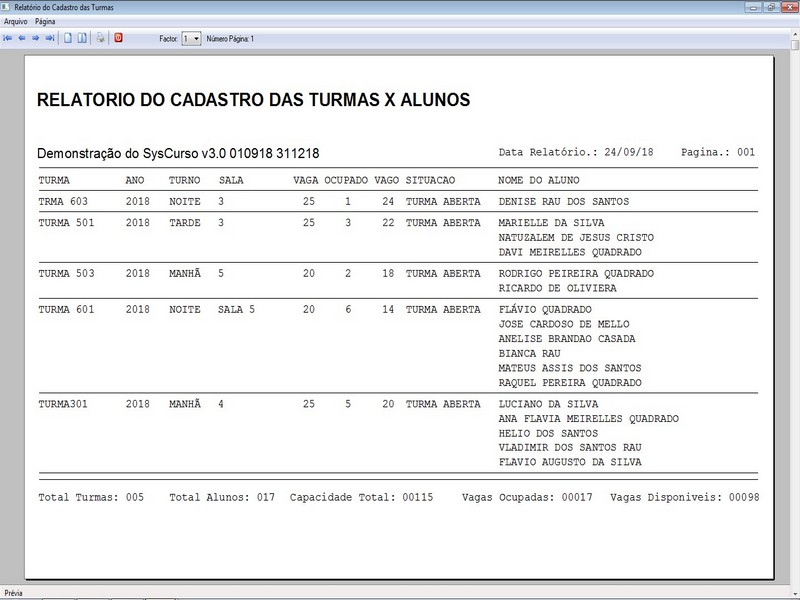Image resolution: width=800 pixels, height=600 pixels.
Task: Click student 'RODRIGO PEIREIRA QUADRADO'
Action: tap(576, 273)
